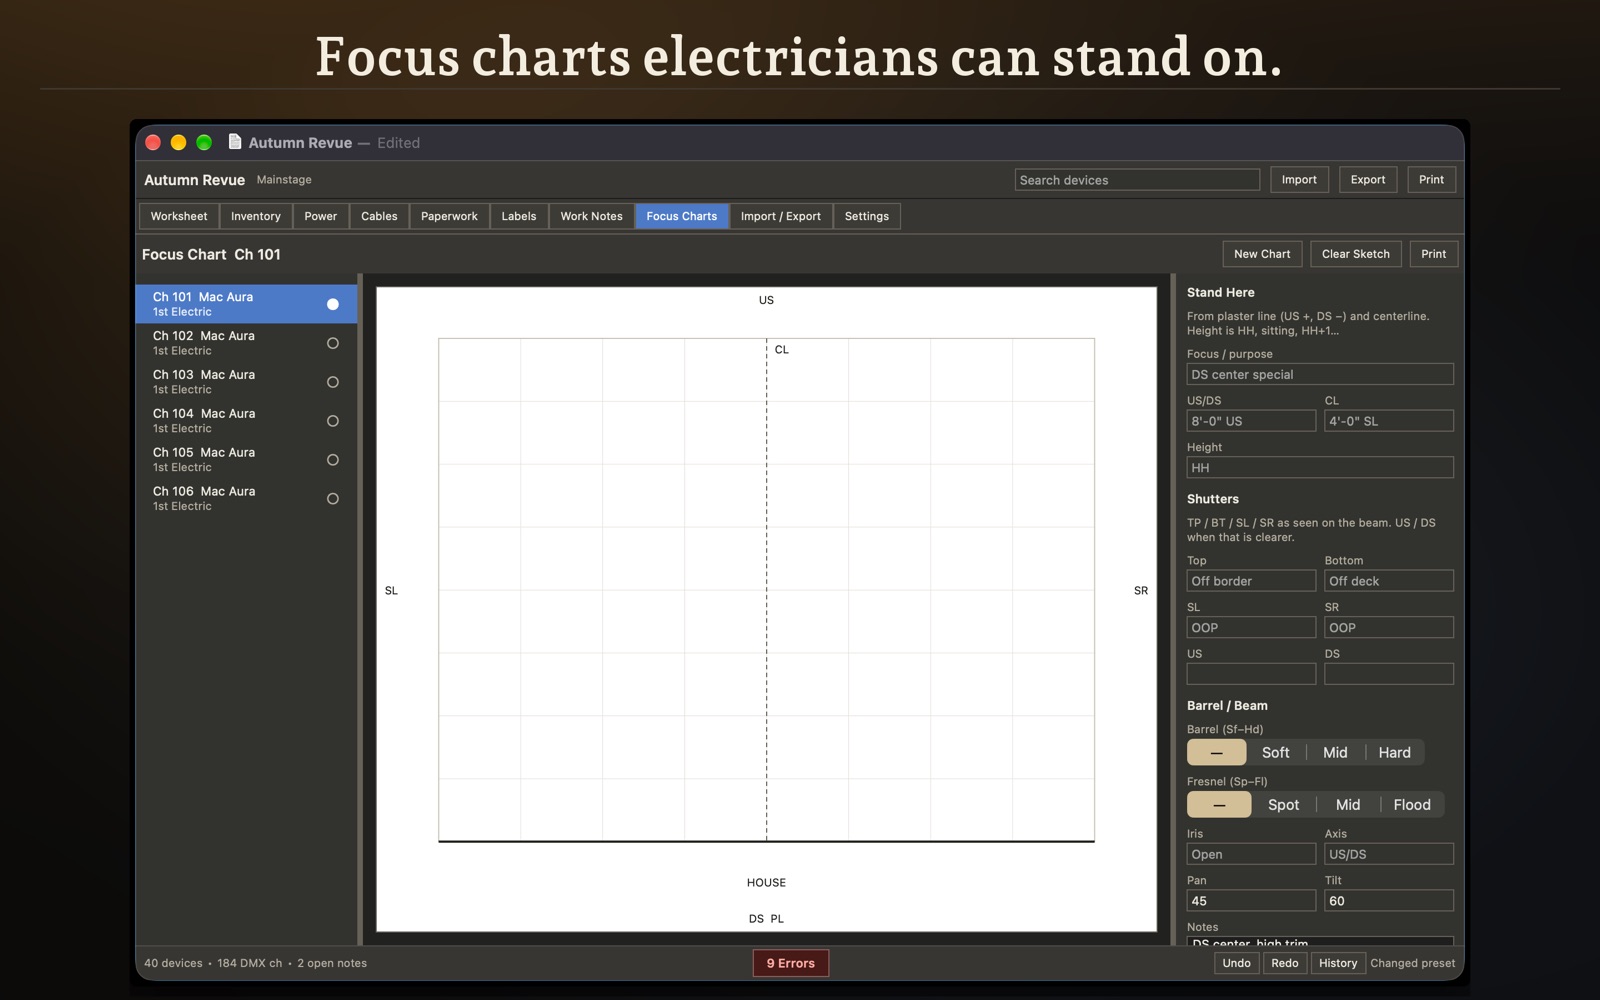Click the Pan value field
The height and width of the screenshot is (1000, 1600).
1251,901
